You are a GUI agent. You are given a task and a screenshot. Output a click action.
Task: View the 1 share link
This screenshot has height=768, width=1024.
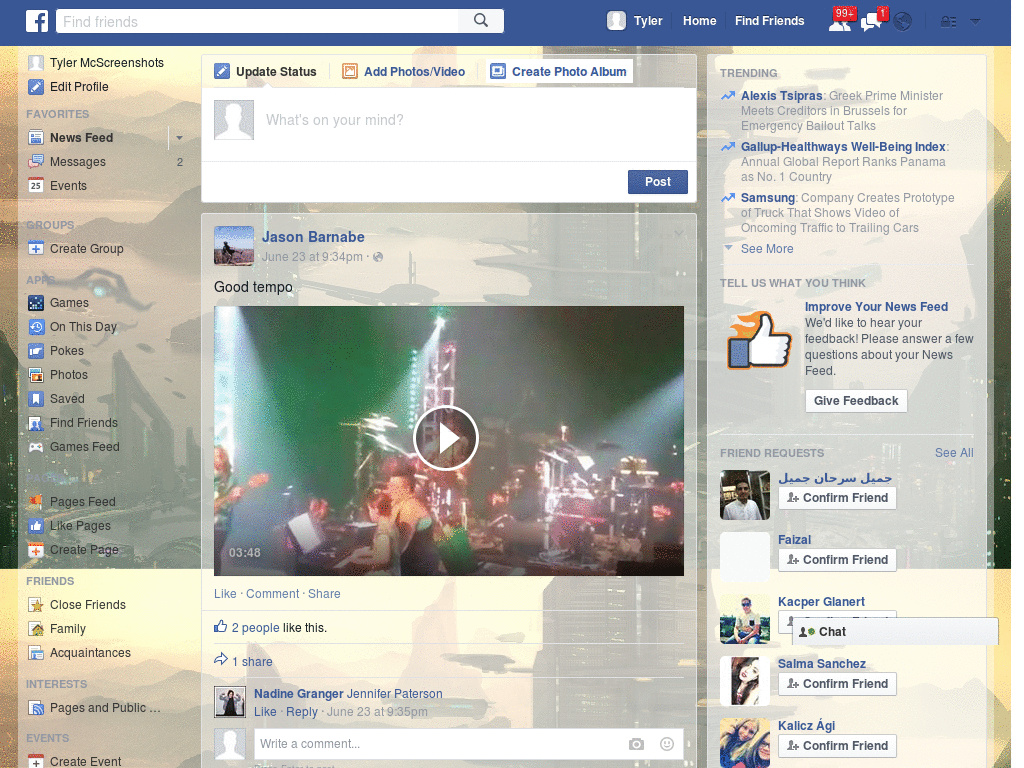click(x=252, y=662)
